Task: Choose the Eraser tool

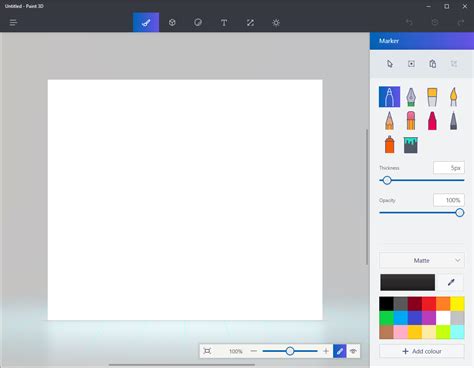Action: [x=411, y=121]
